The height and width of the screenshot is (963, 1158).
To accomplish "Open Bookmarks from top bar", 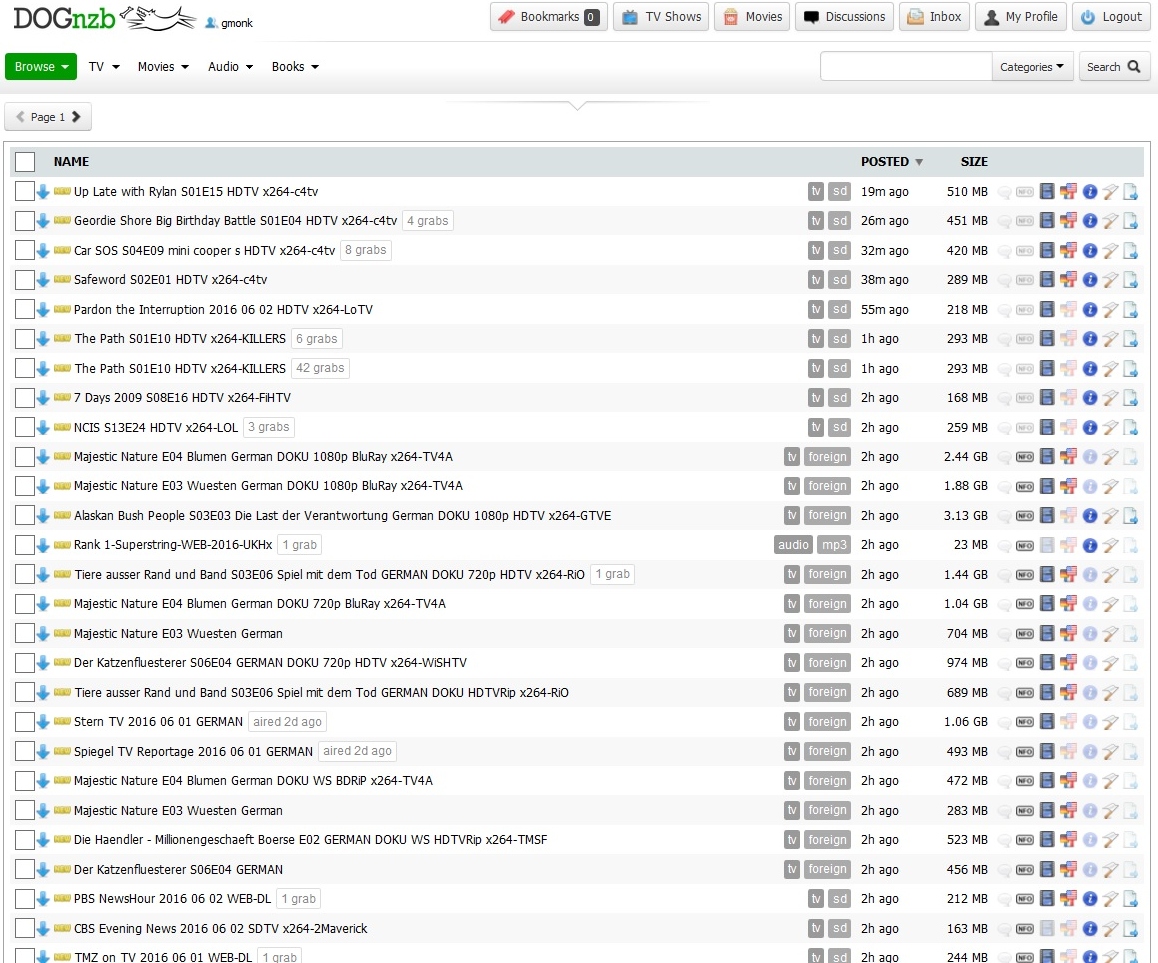I will pyautogui.click(x=549, y=16).
